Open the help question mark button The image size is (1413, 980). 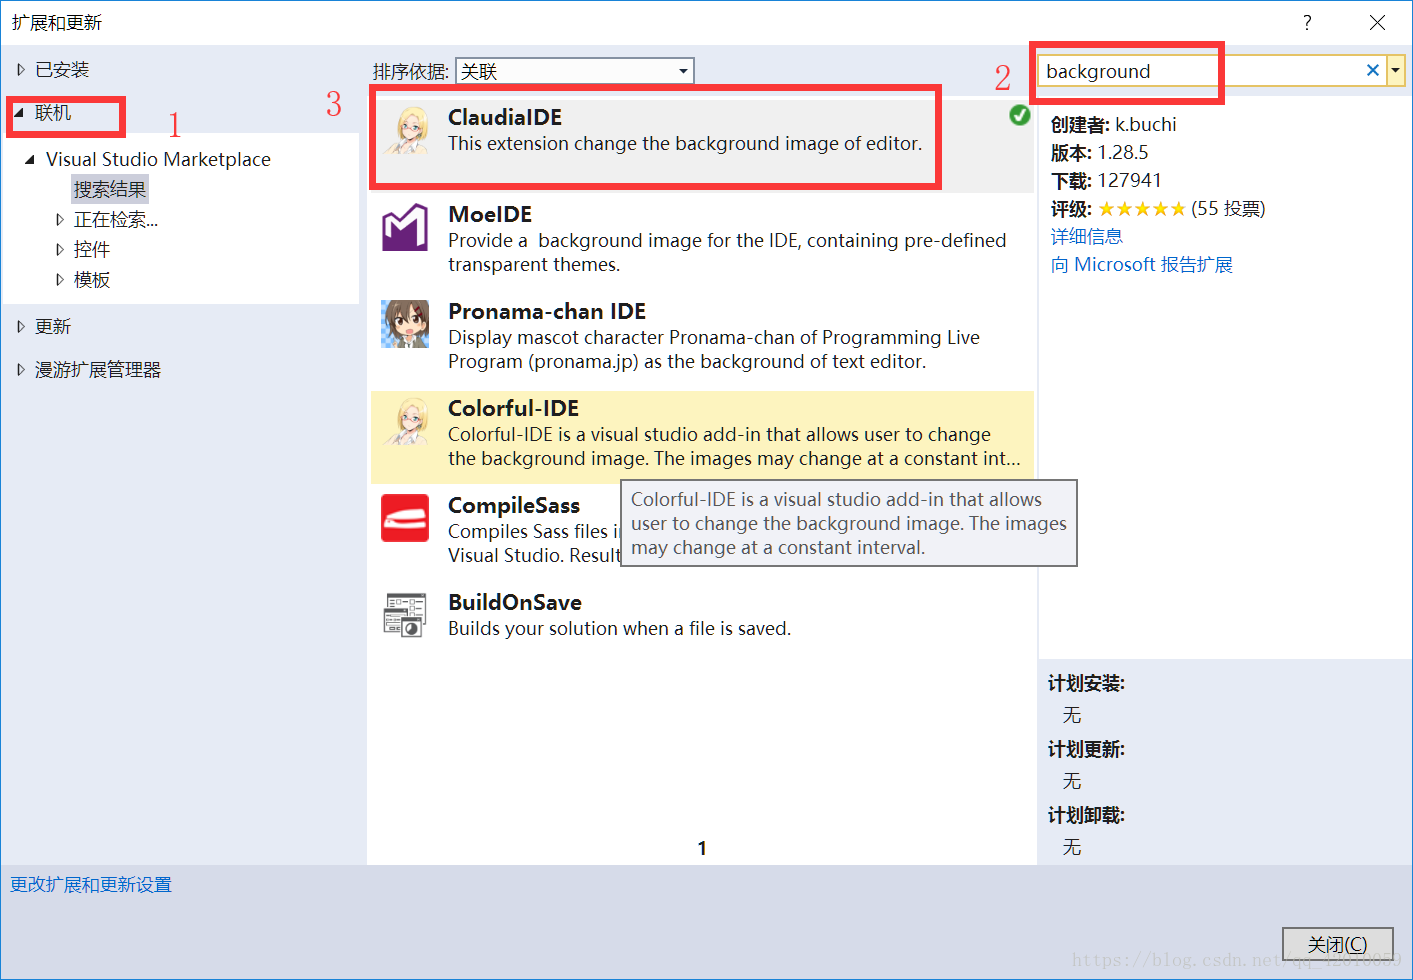pos(1307,22)
